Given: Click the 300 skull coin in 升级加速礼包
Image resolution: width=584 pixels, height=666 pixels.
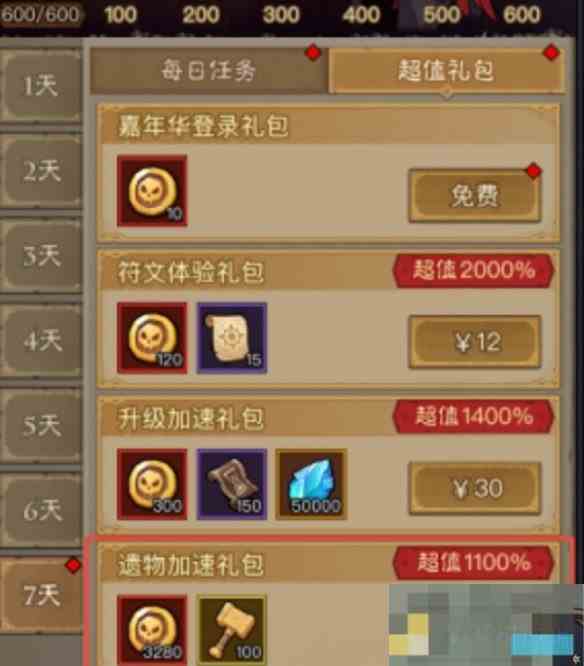Looking at the screenshot, I should (152, 484).
